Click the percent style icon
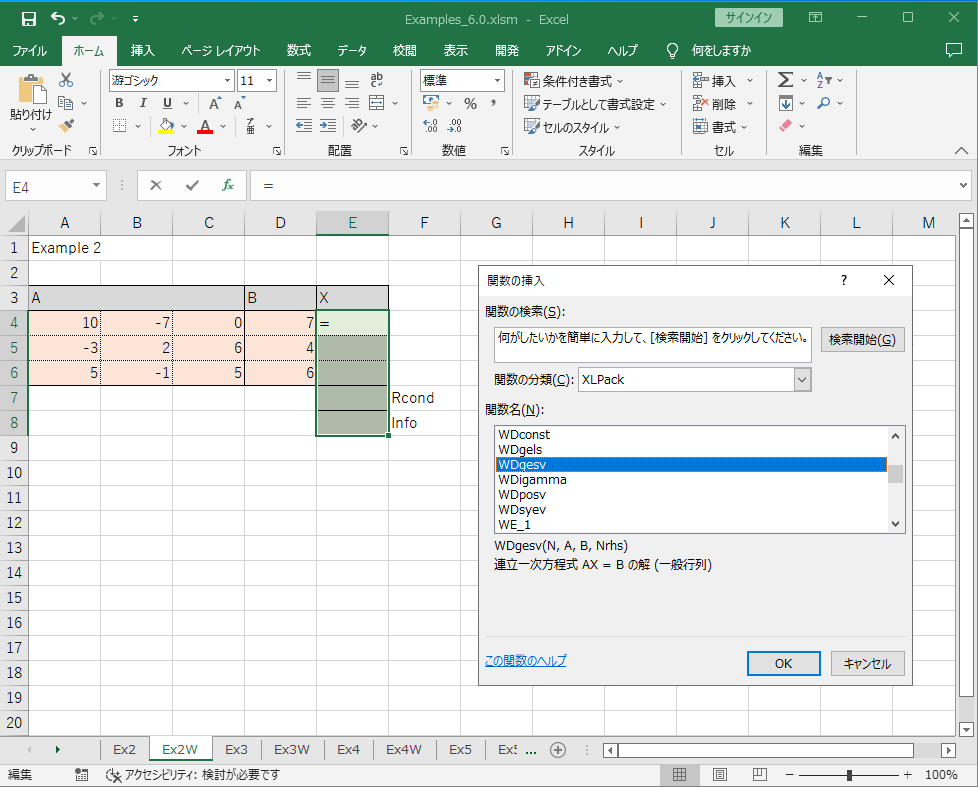The width and height of the screenshot is (978, 787). (x=470, y=103)
